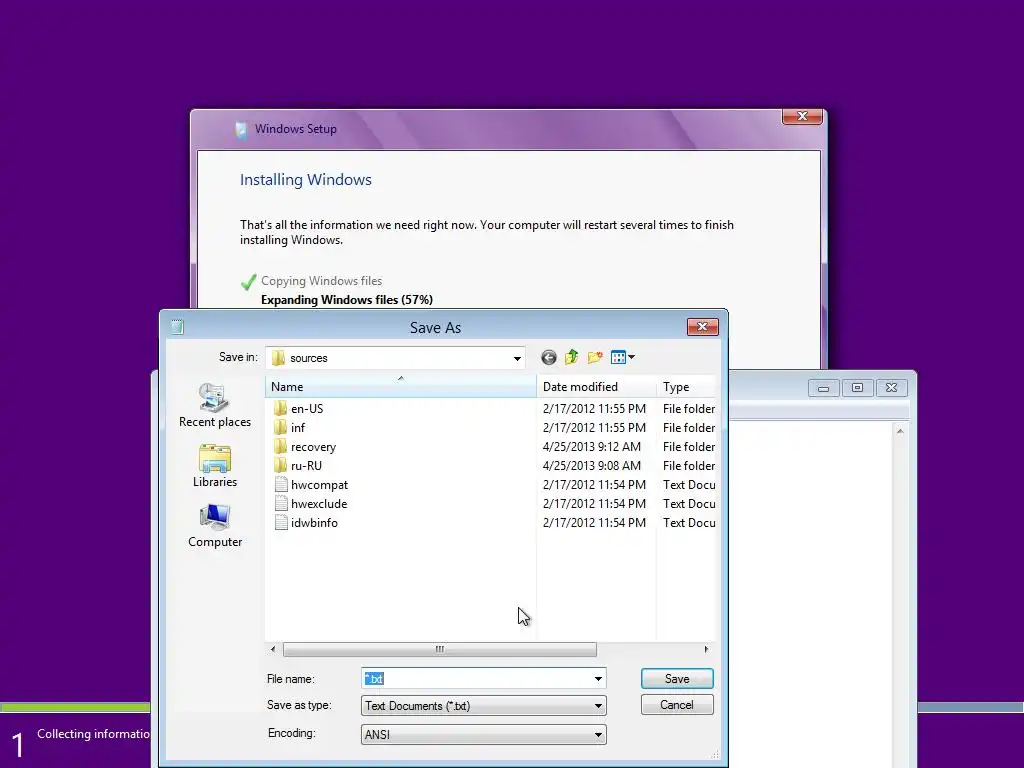Click the file list scroll left arrow

pyautogui.click(x=273, y=649)
